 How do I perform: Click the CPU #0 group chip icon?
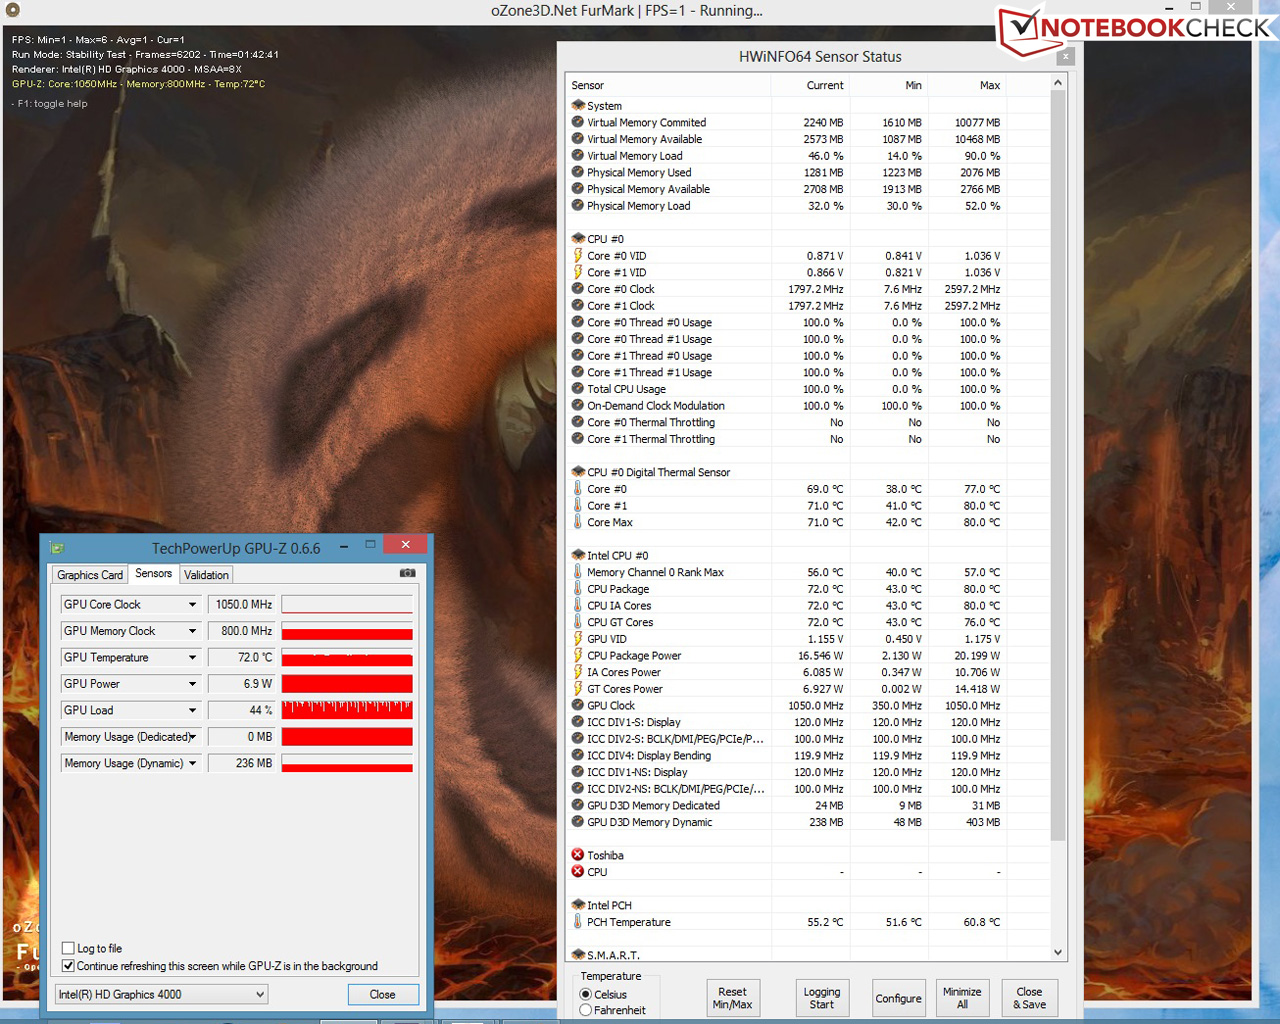point(578,239)
